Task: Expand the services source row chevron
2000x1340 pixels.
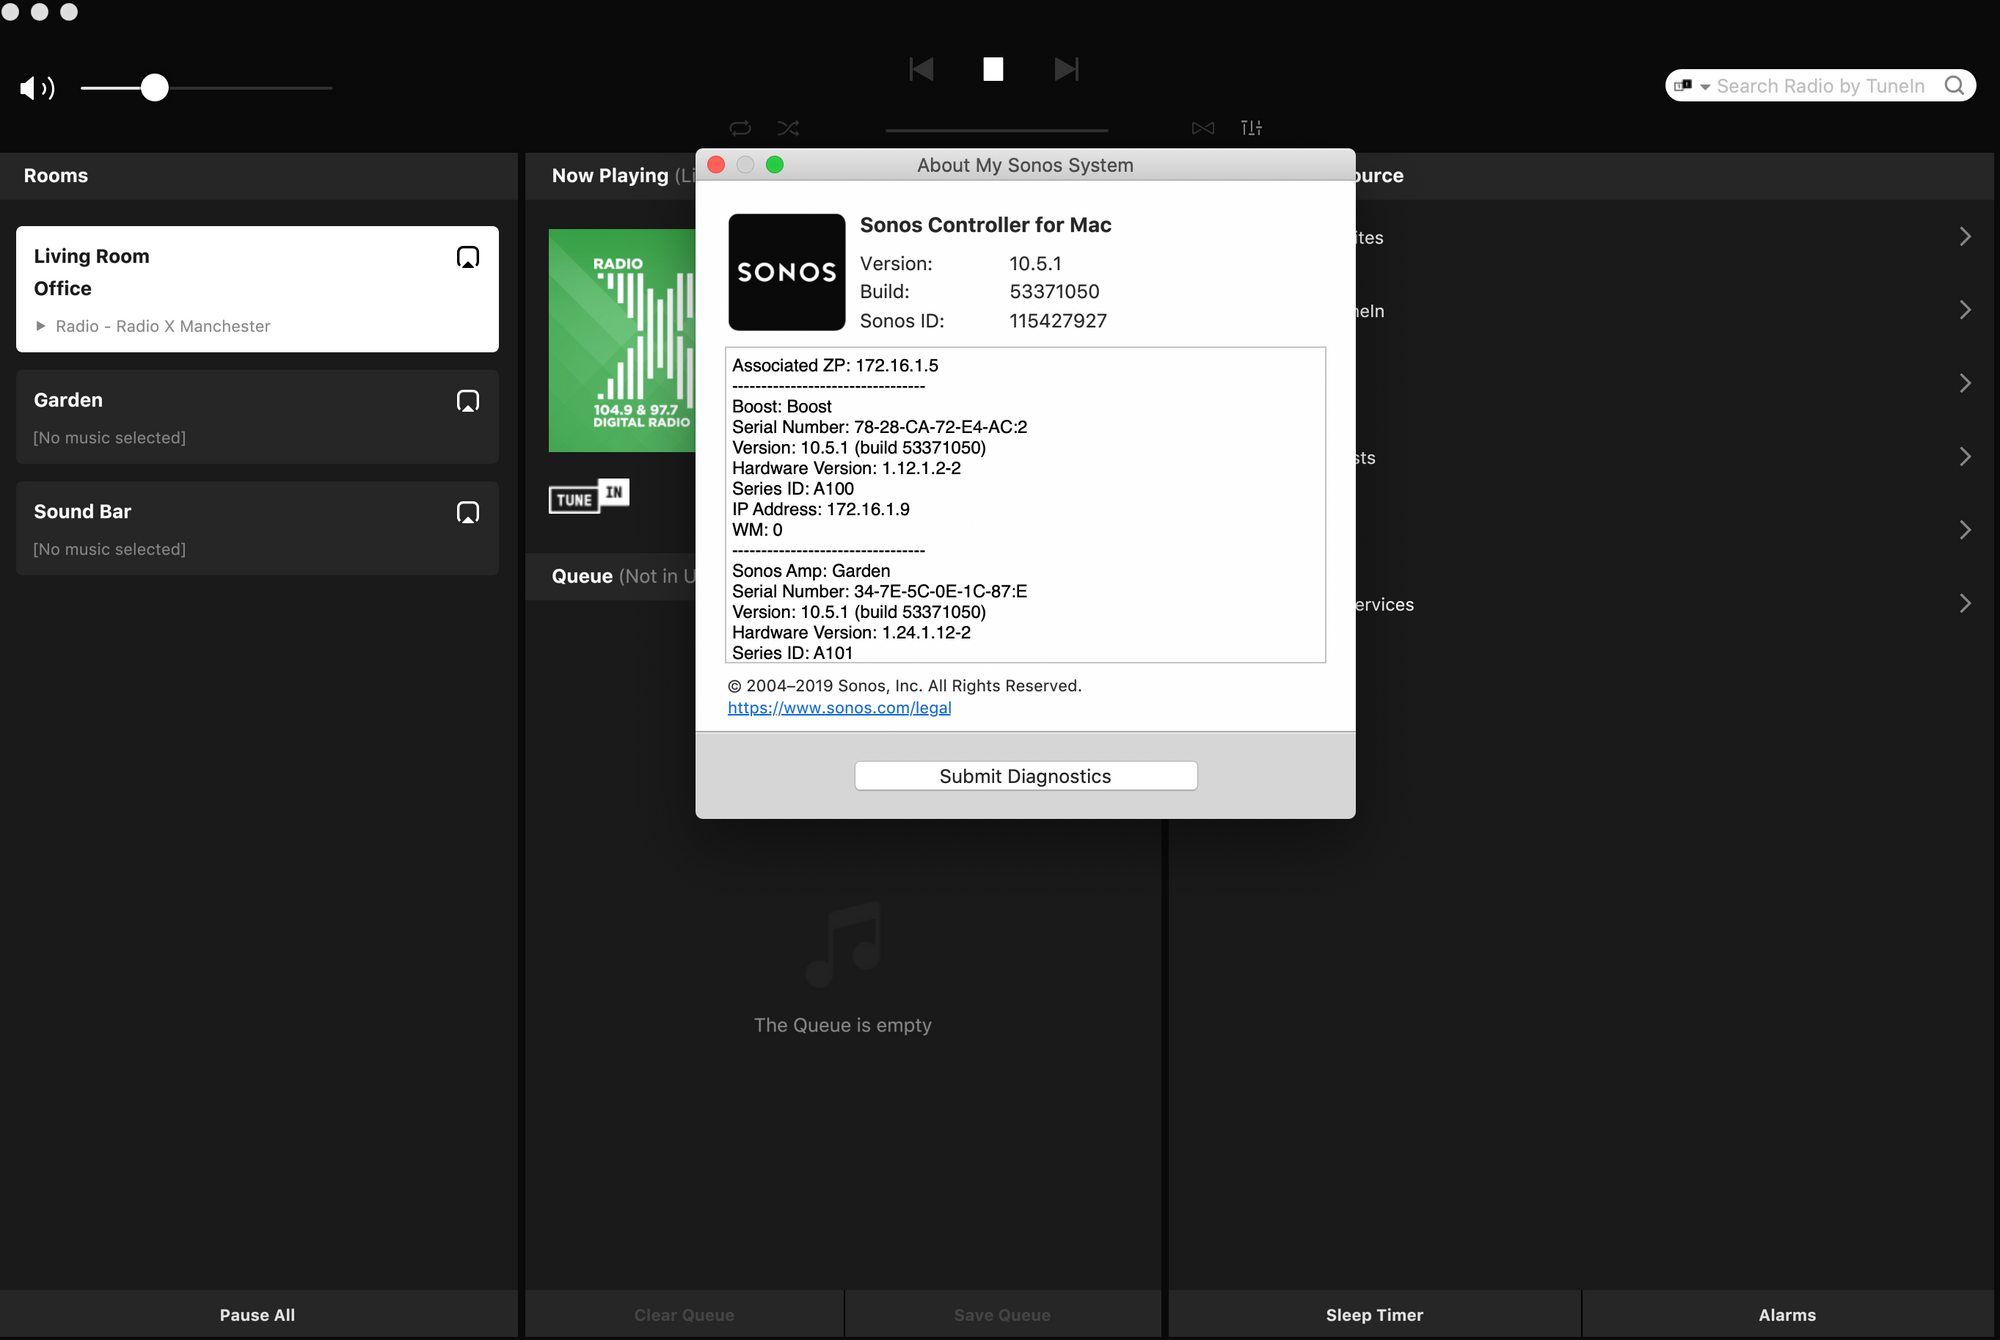Action: [x=1965, y=603]
